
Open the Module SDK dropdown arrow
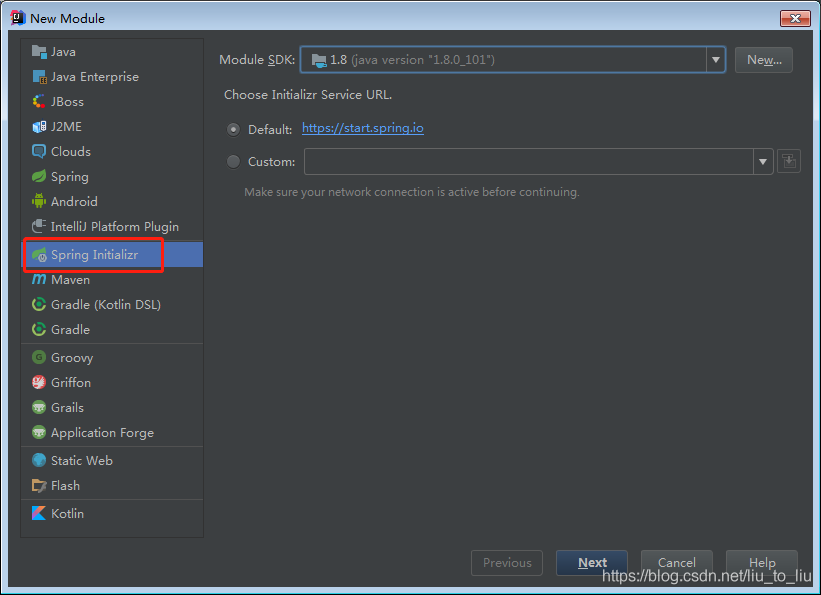(715, 60)
